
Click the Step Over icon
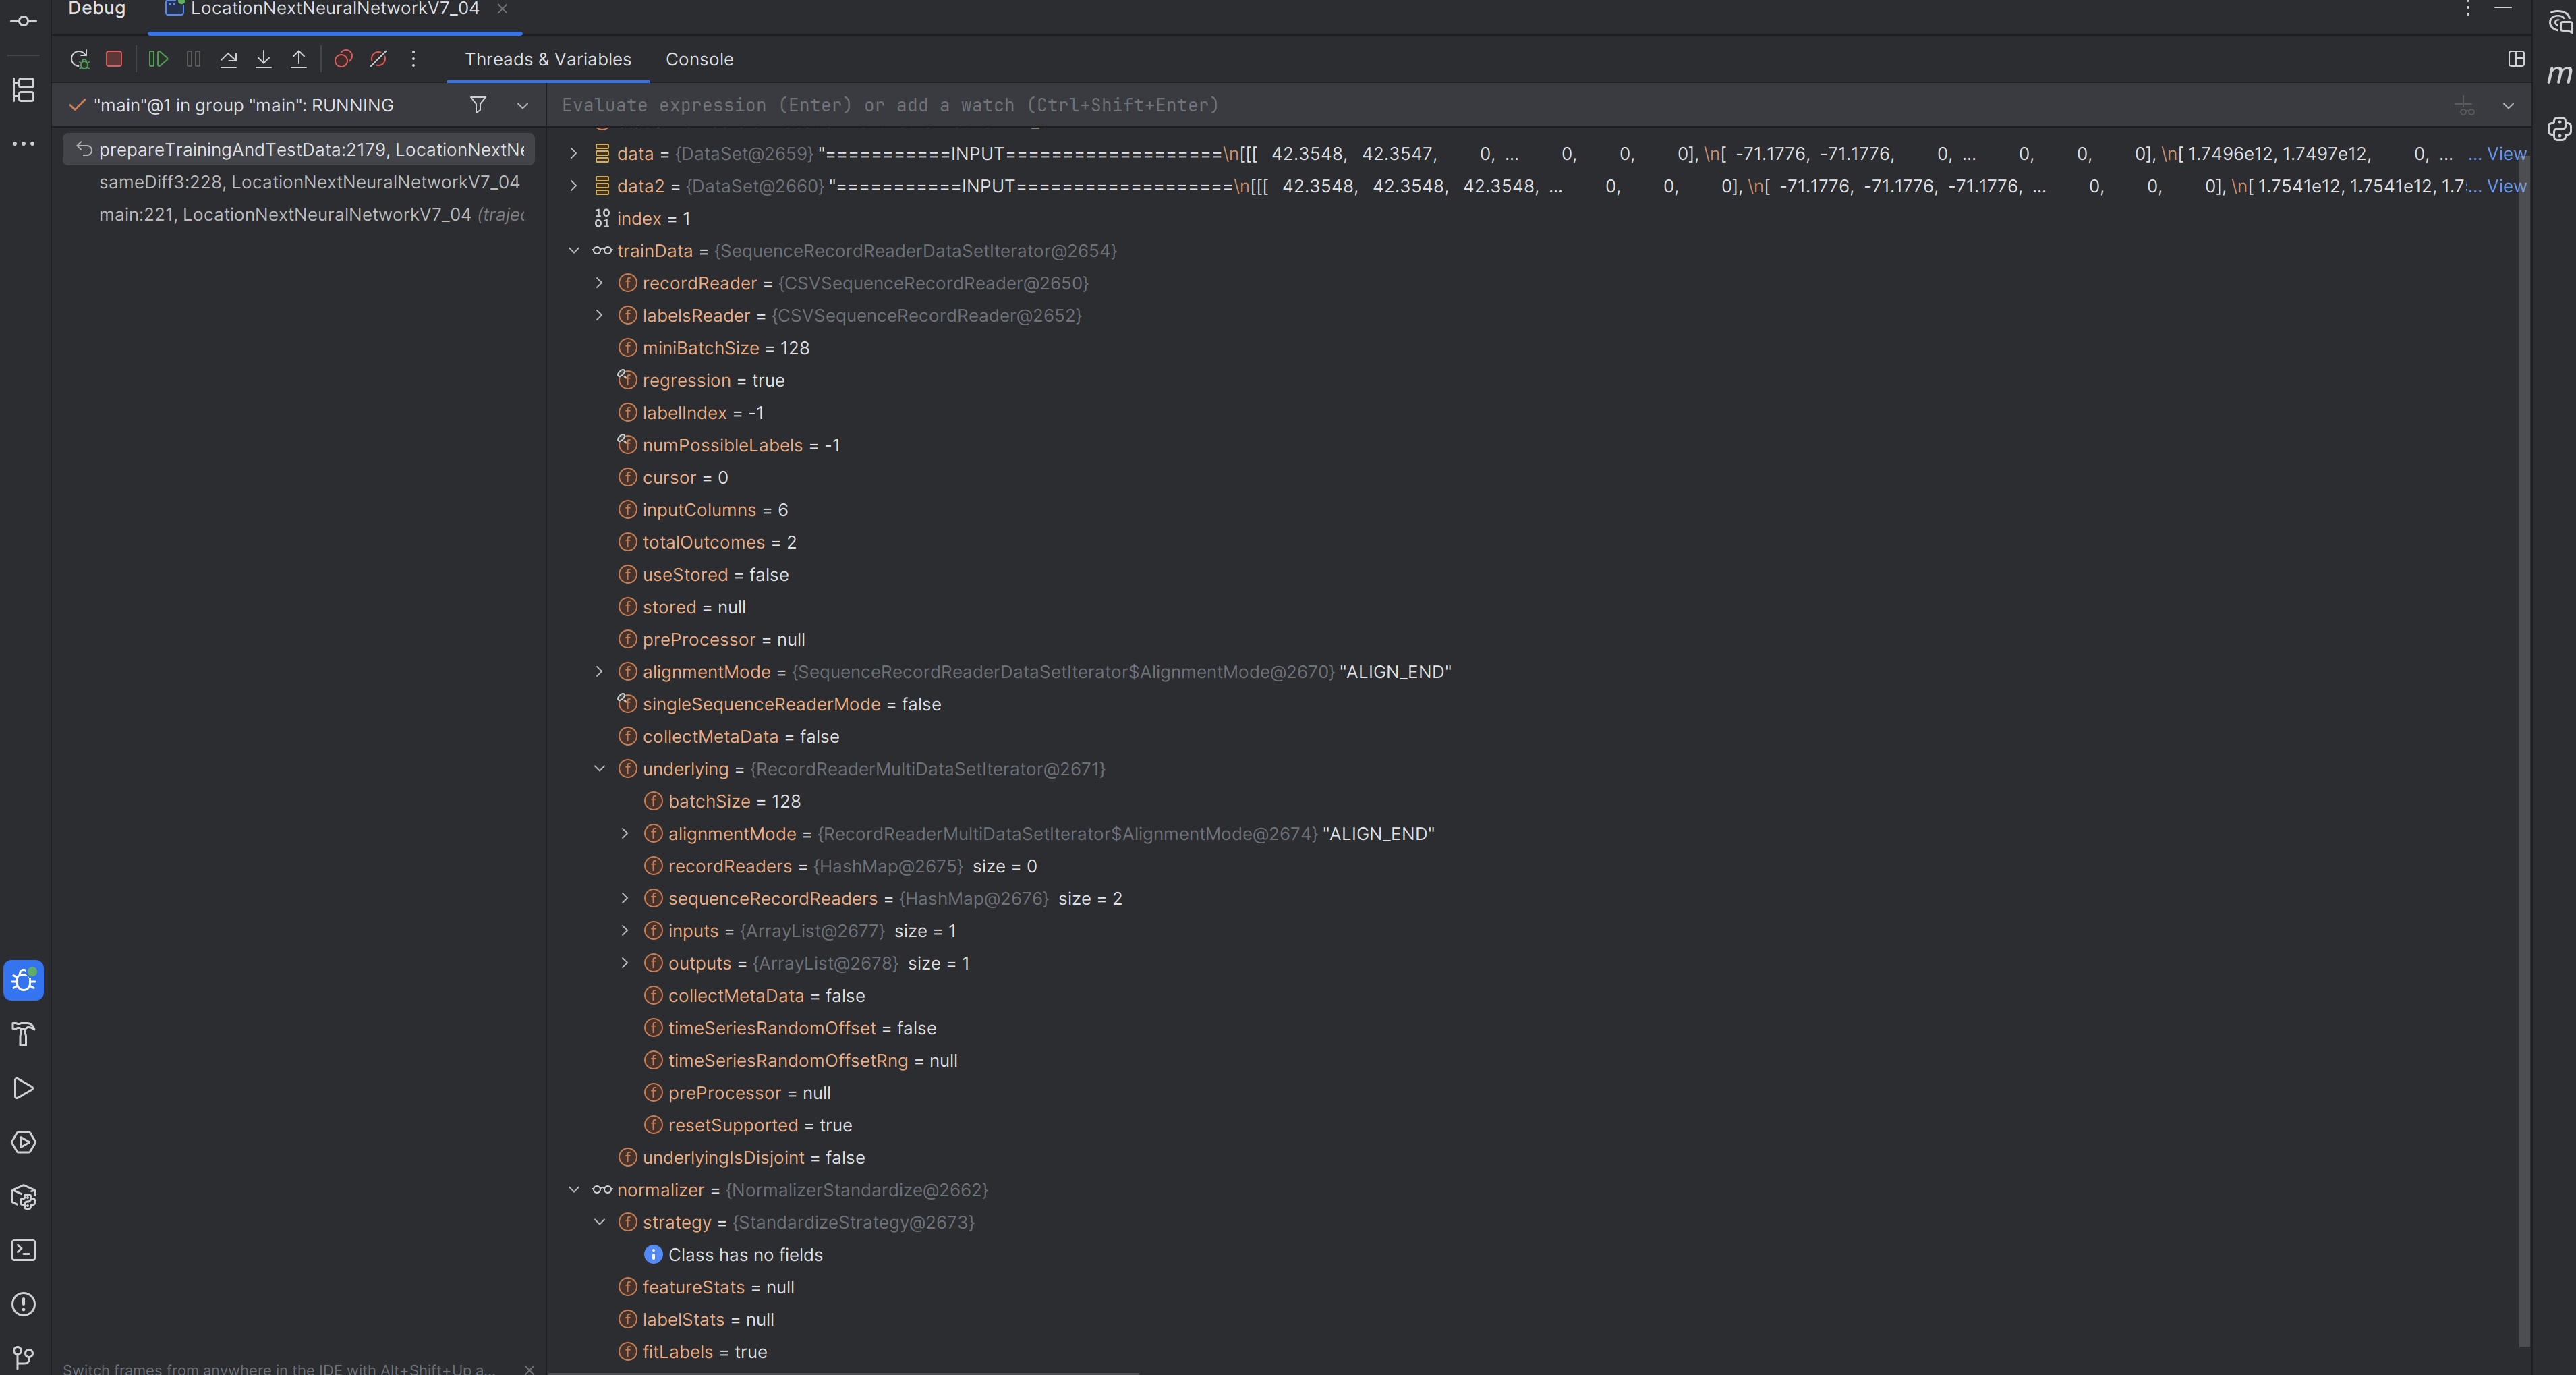tap(228, 59)
